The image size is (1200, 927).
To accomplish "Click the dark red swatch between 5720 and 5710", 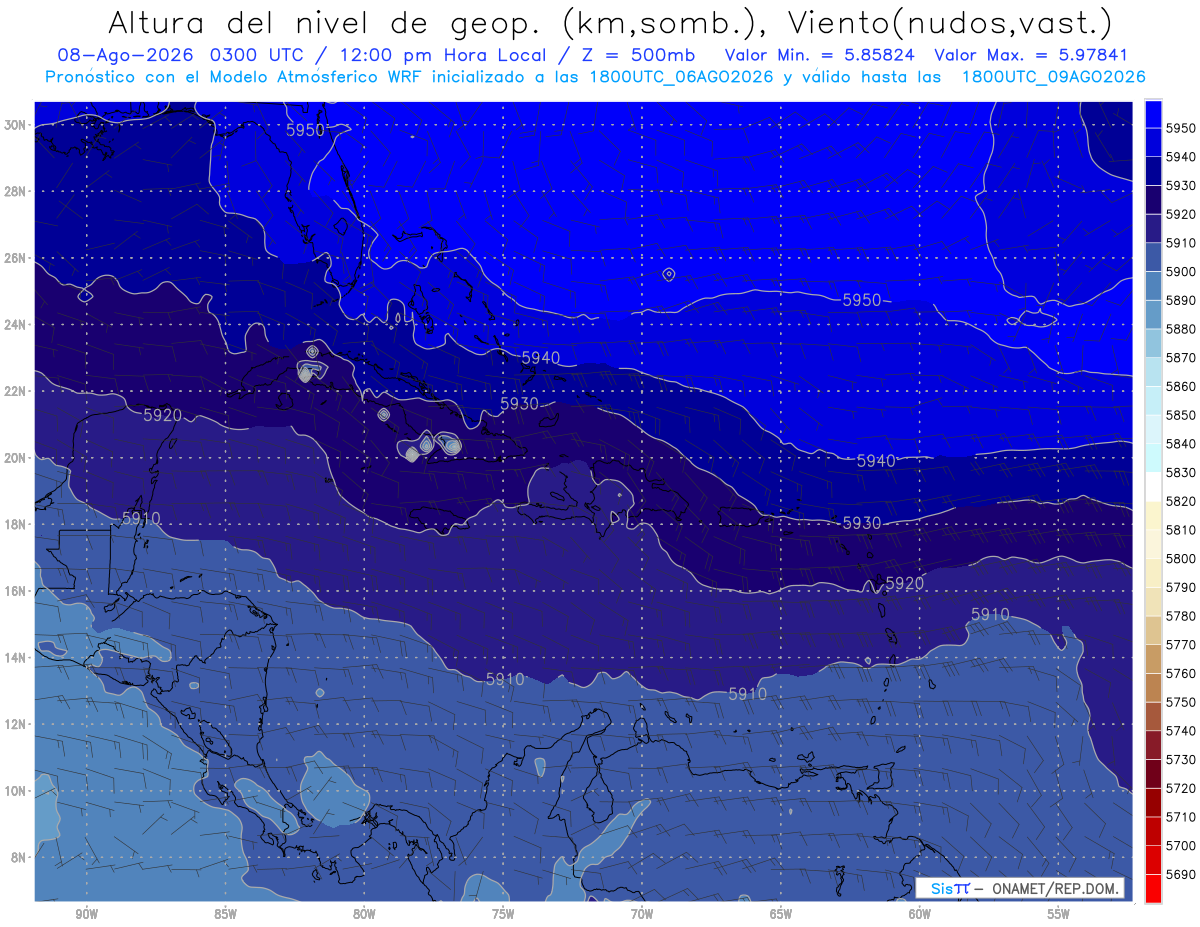I will (x=1153, y=802).
